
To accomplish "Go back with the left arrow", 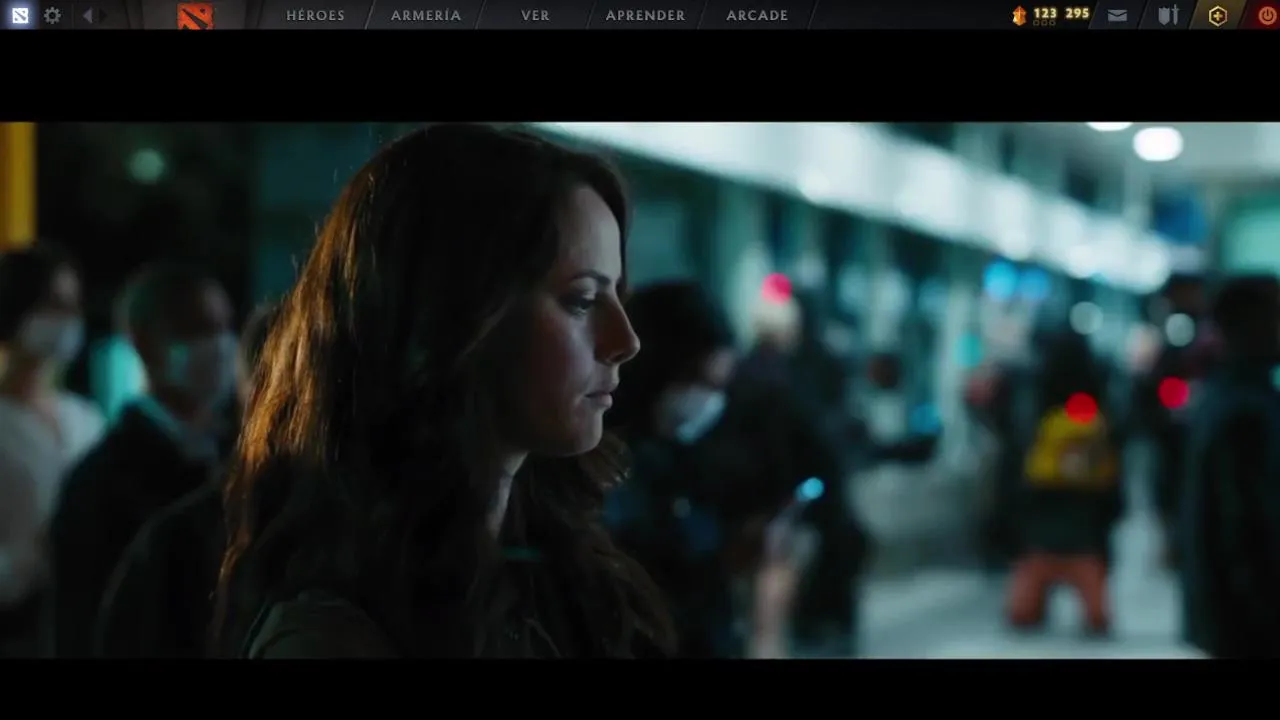I will pyautogui.click(x=87, y=15).
